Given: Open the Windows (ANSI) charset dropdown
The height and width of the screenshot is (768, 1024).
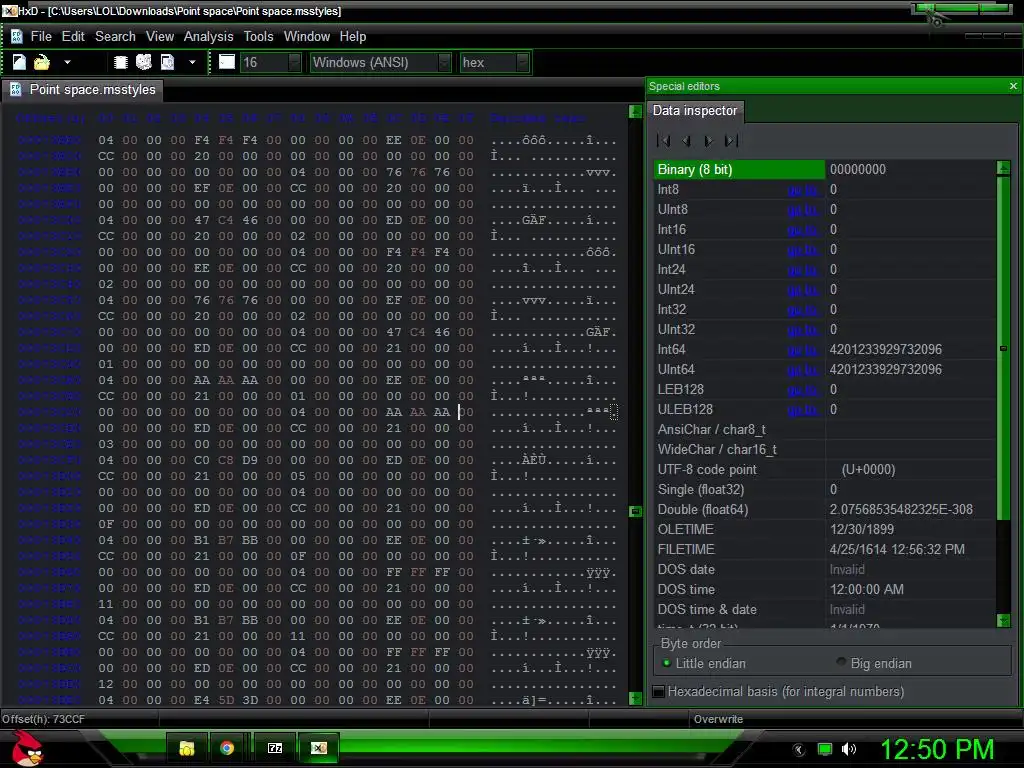Looking at the screenshot, I should [445, 62].
